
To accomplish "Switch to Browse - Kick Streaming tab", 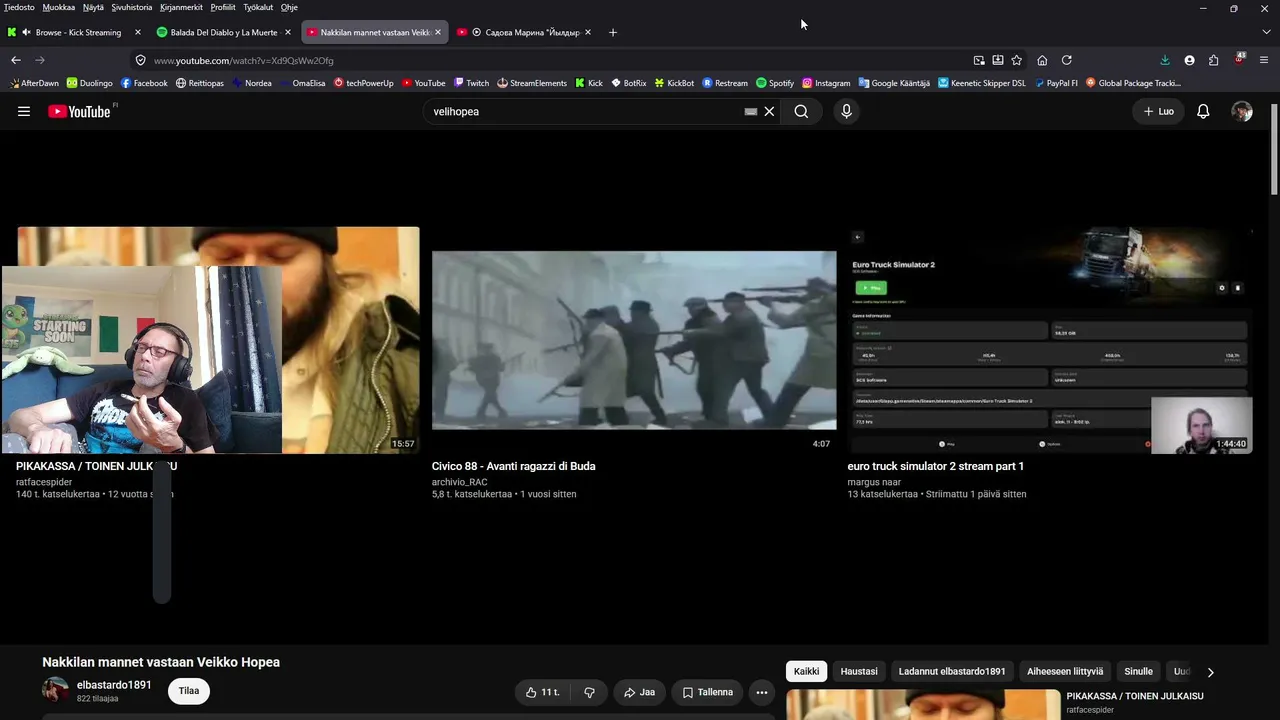I will tap(75, 32).
